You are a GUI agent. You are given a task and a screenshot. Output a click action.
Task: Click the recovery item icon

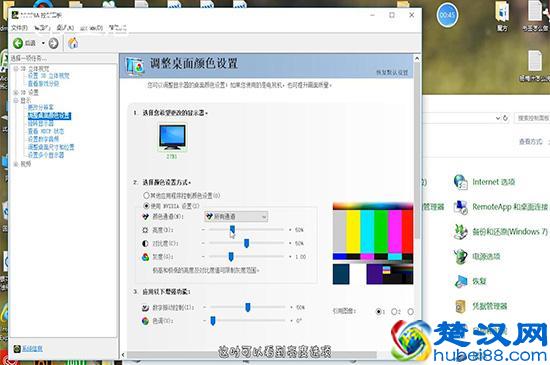point(461,281)
